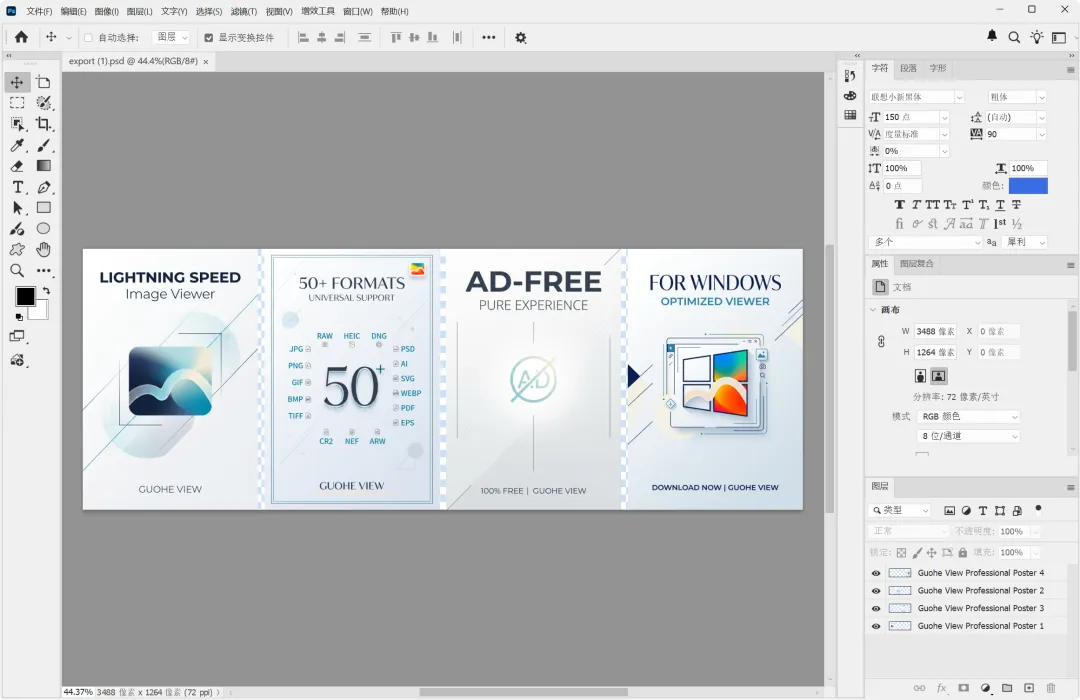This screenshot has height=700, width=1080.
Task: Enable the Auto-Select checkbox
Action: [88, 38]
